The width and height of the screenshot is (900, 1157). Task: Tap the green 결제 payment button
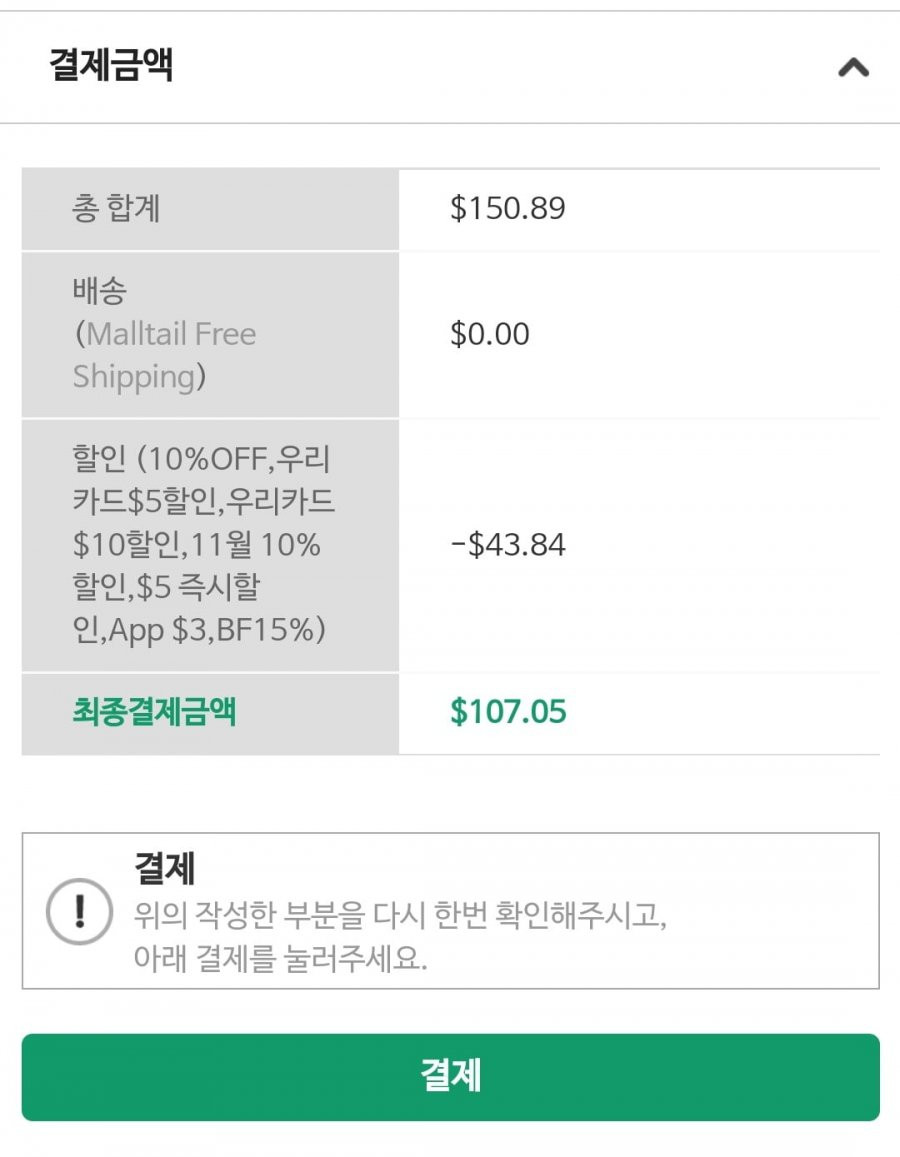tap(450, 1077)
